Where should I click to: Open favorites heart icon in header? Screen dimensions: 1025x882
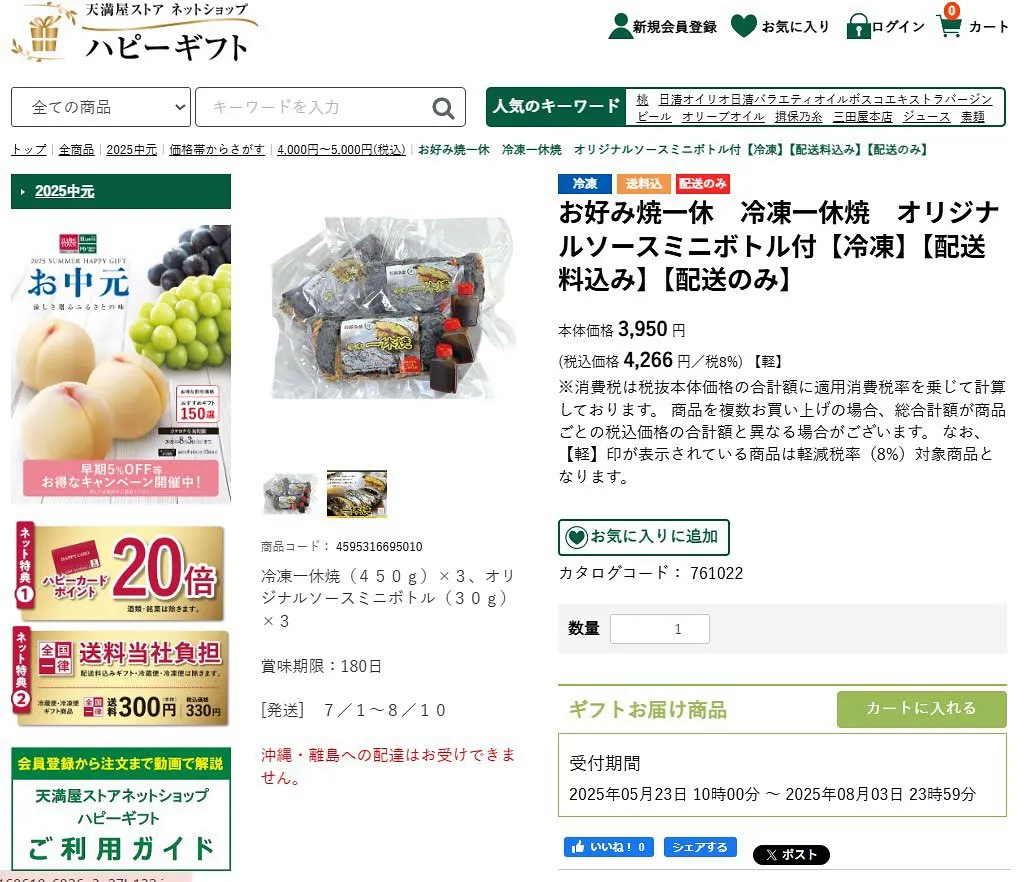coord(743,26)
